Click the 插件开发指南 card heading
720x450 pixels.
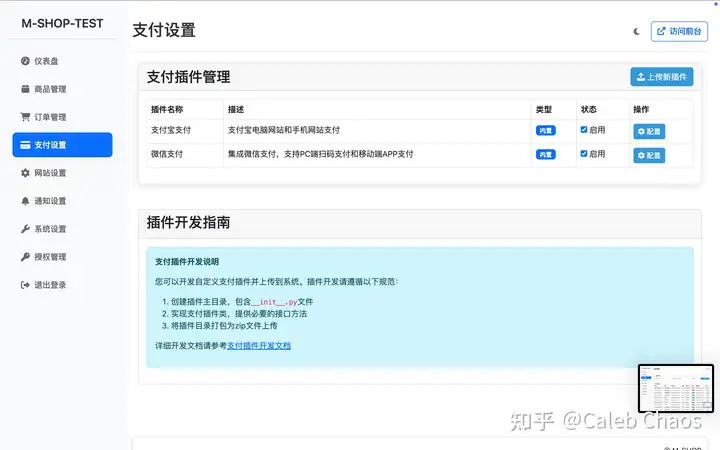click(189, 223)
